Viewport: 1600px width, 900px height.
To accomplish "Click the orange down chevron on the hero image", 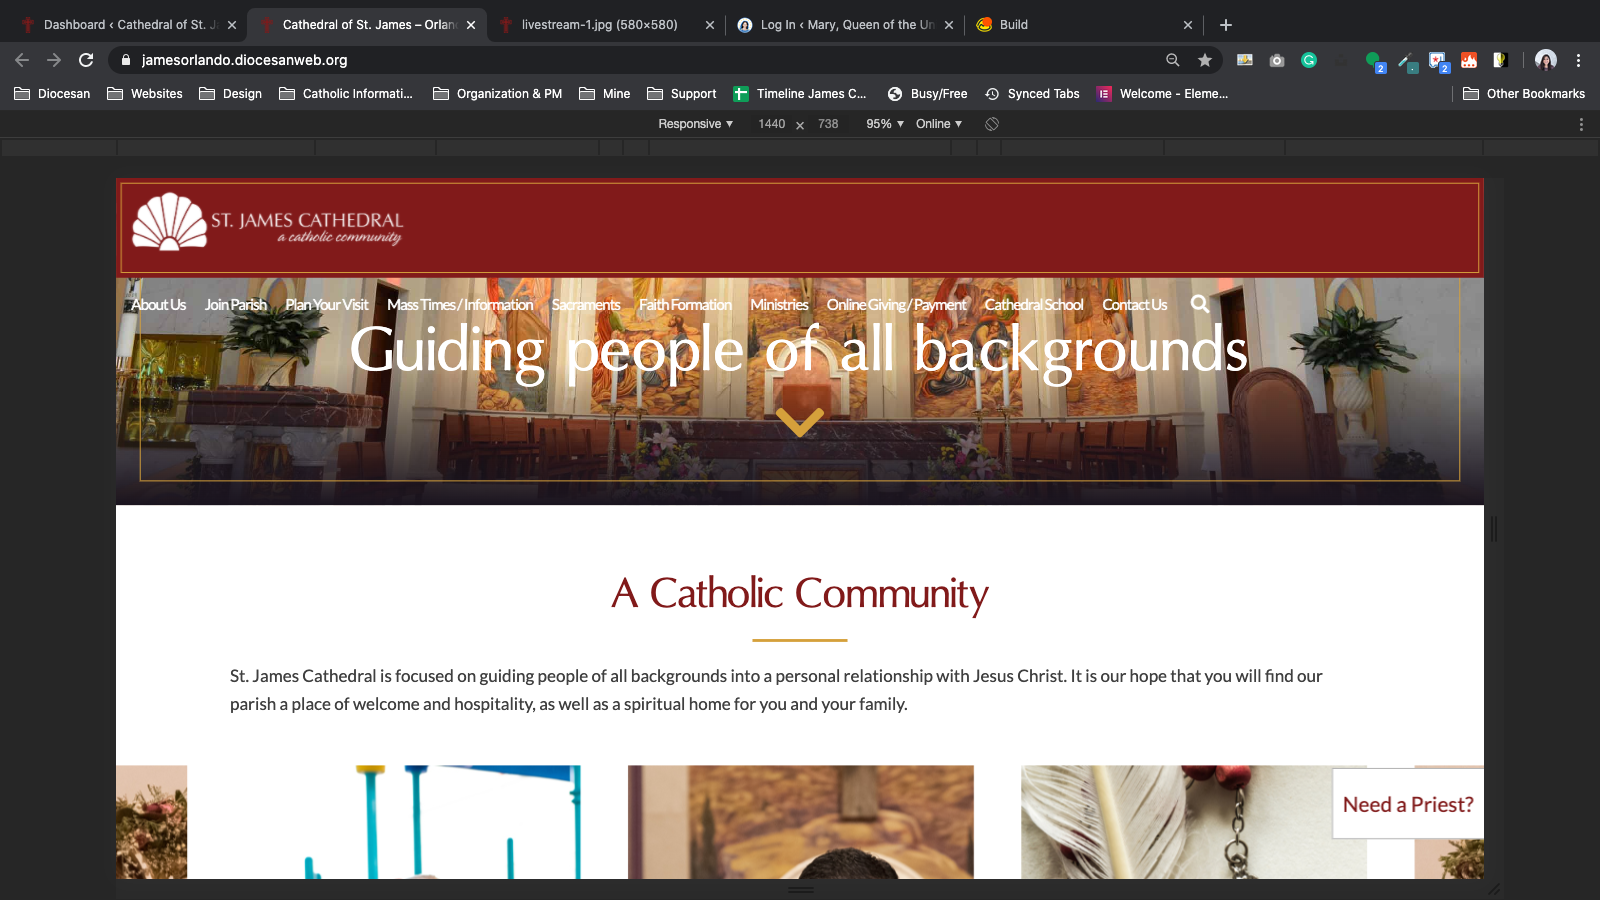I will click(800, 422).
